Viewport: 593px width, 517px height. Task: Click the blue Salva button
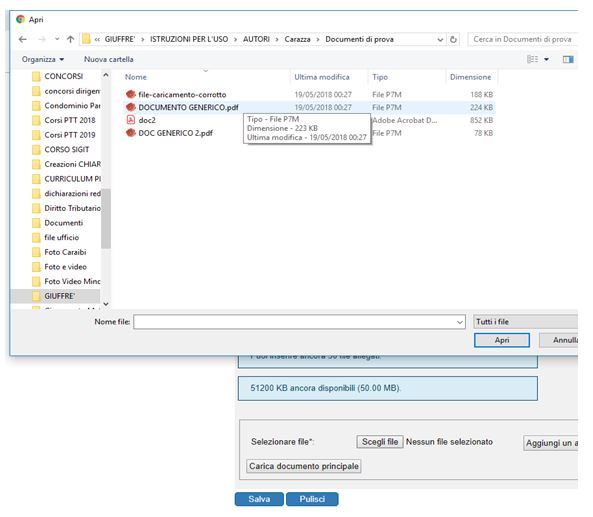[x=259, y=499]
